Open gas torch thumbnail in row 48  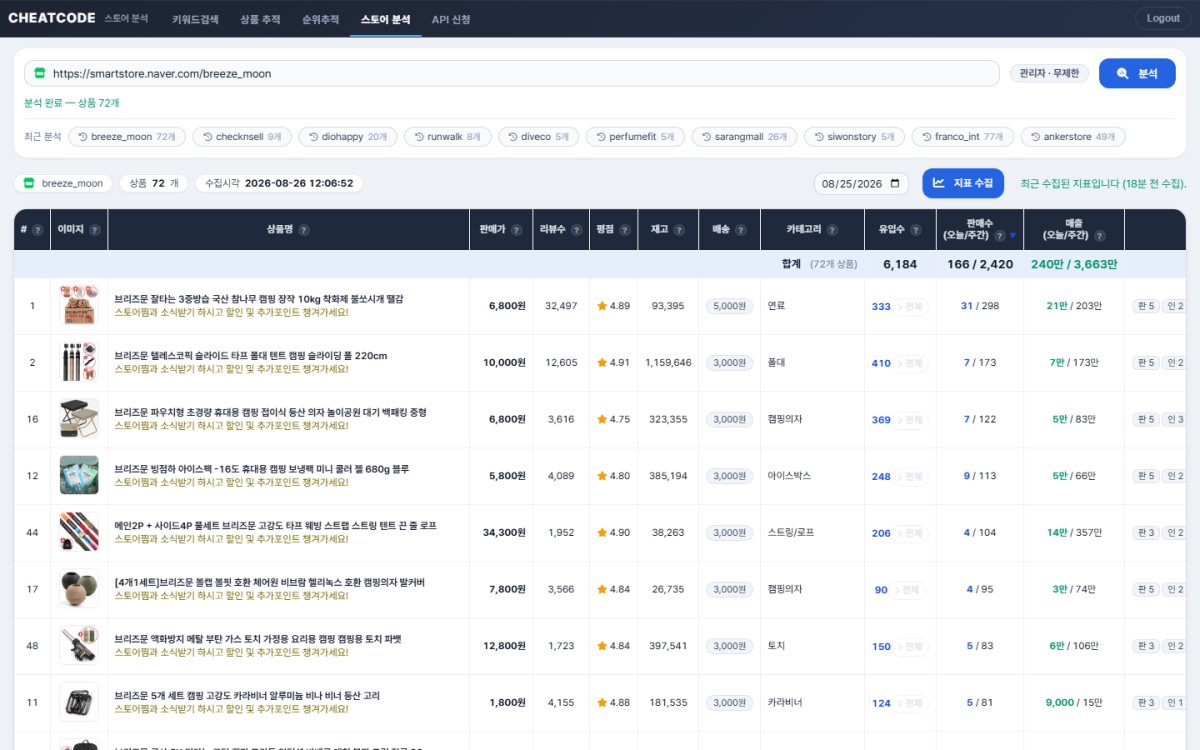point(79,646)
